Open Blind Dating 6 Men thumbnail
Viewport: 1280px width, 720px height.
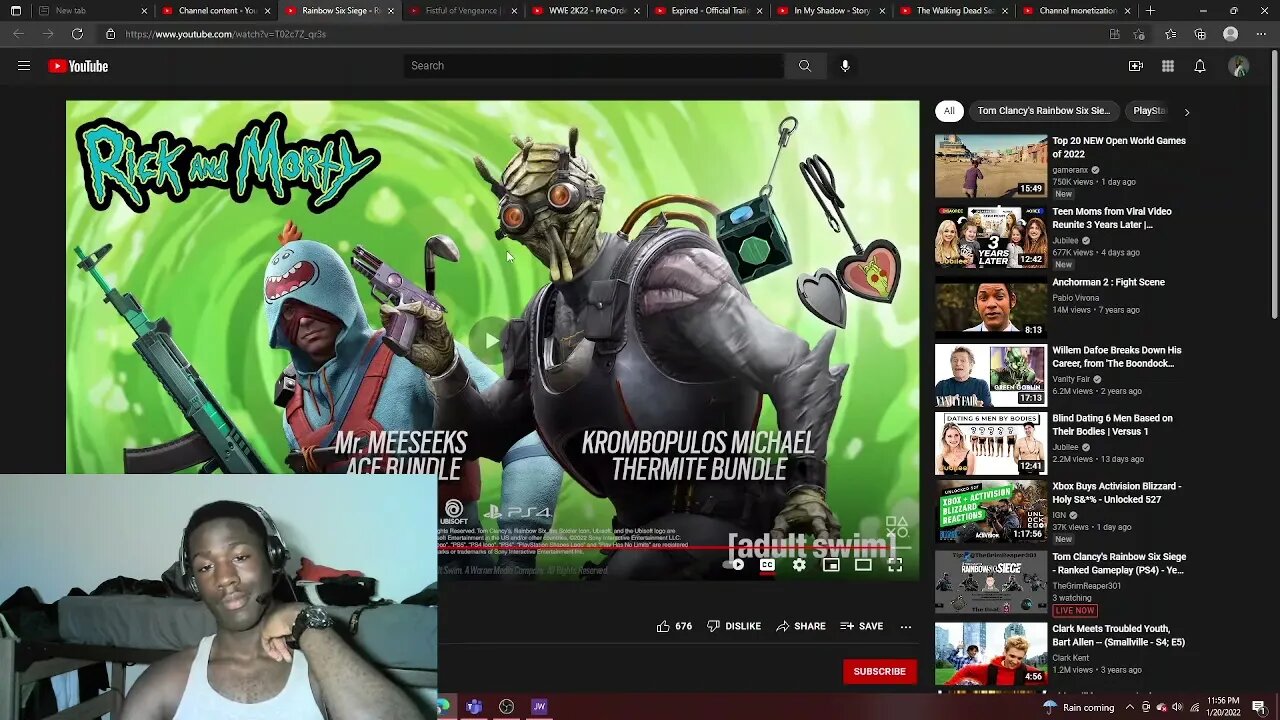(x=991, y=444)
